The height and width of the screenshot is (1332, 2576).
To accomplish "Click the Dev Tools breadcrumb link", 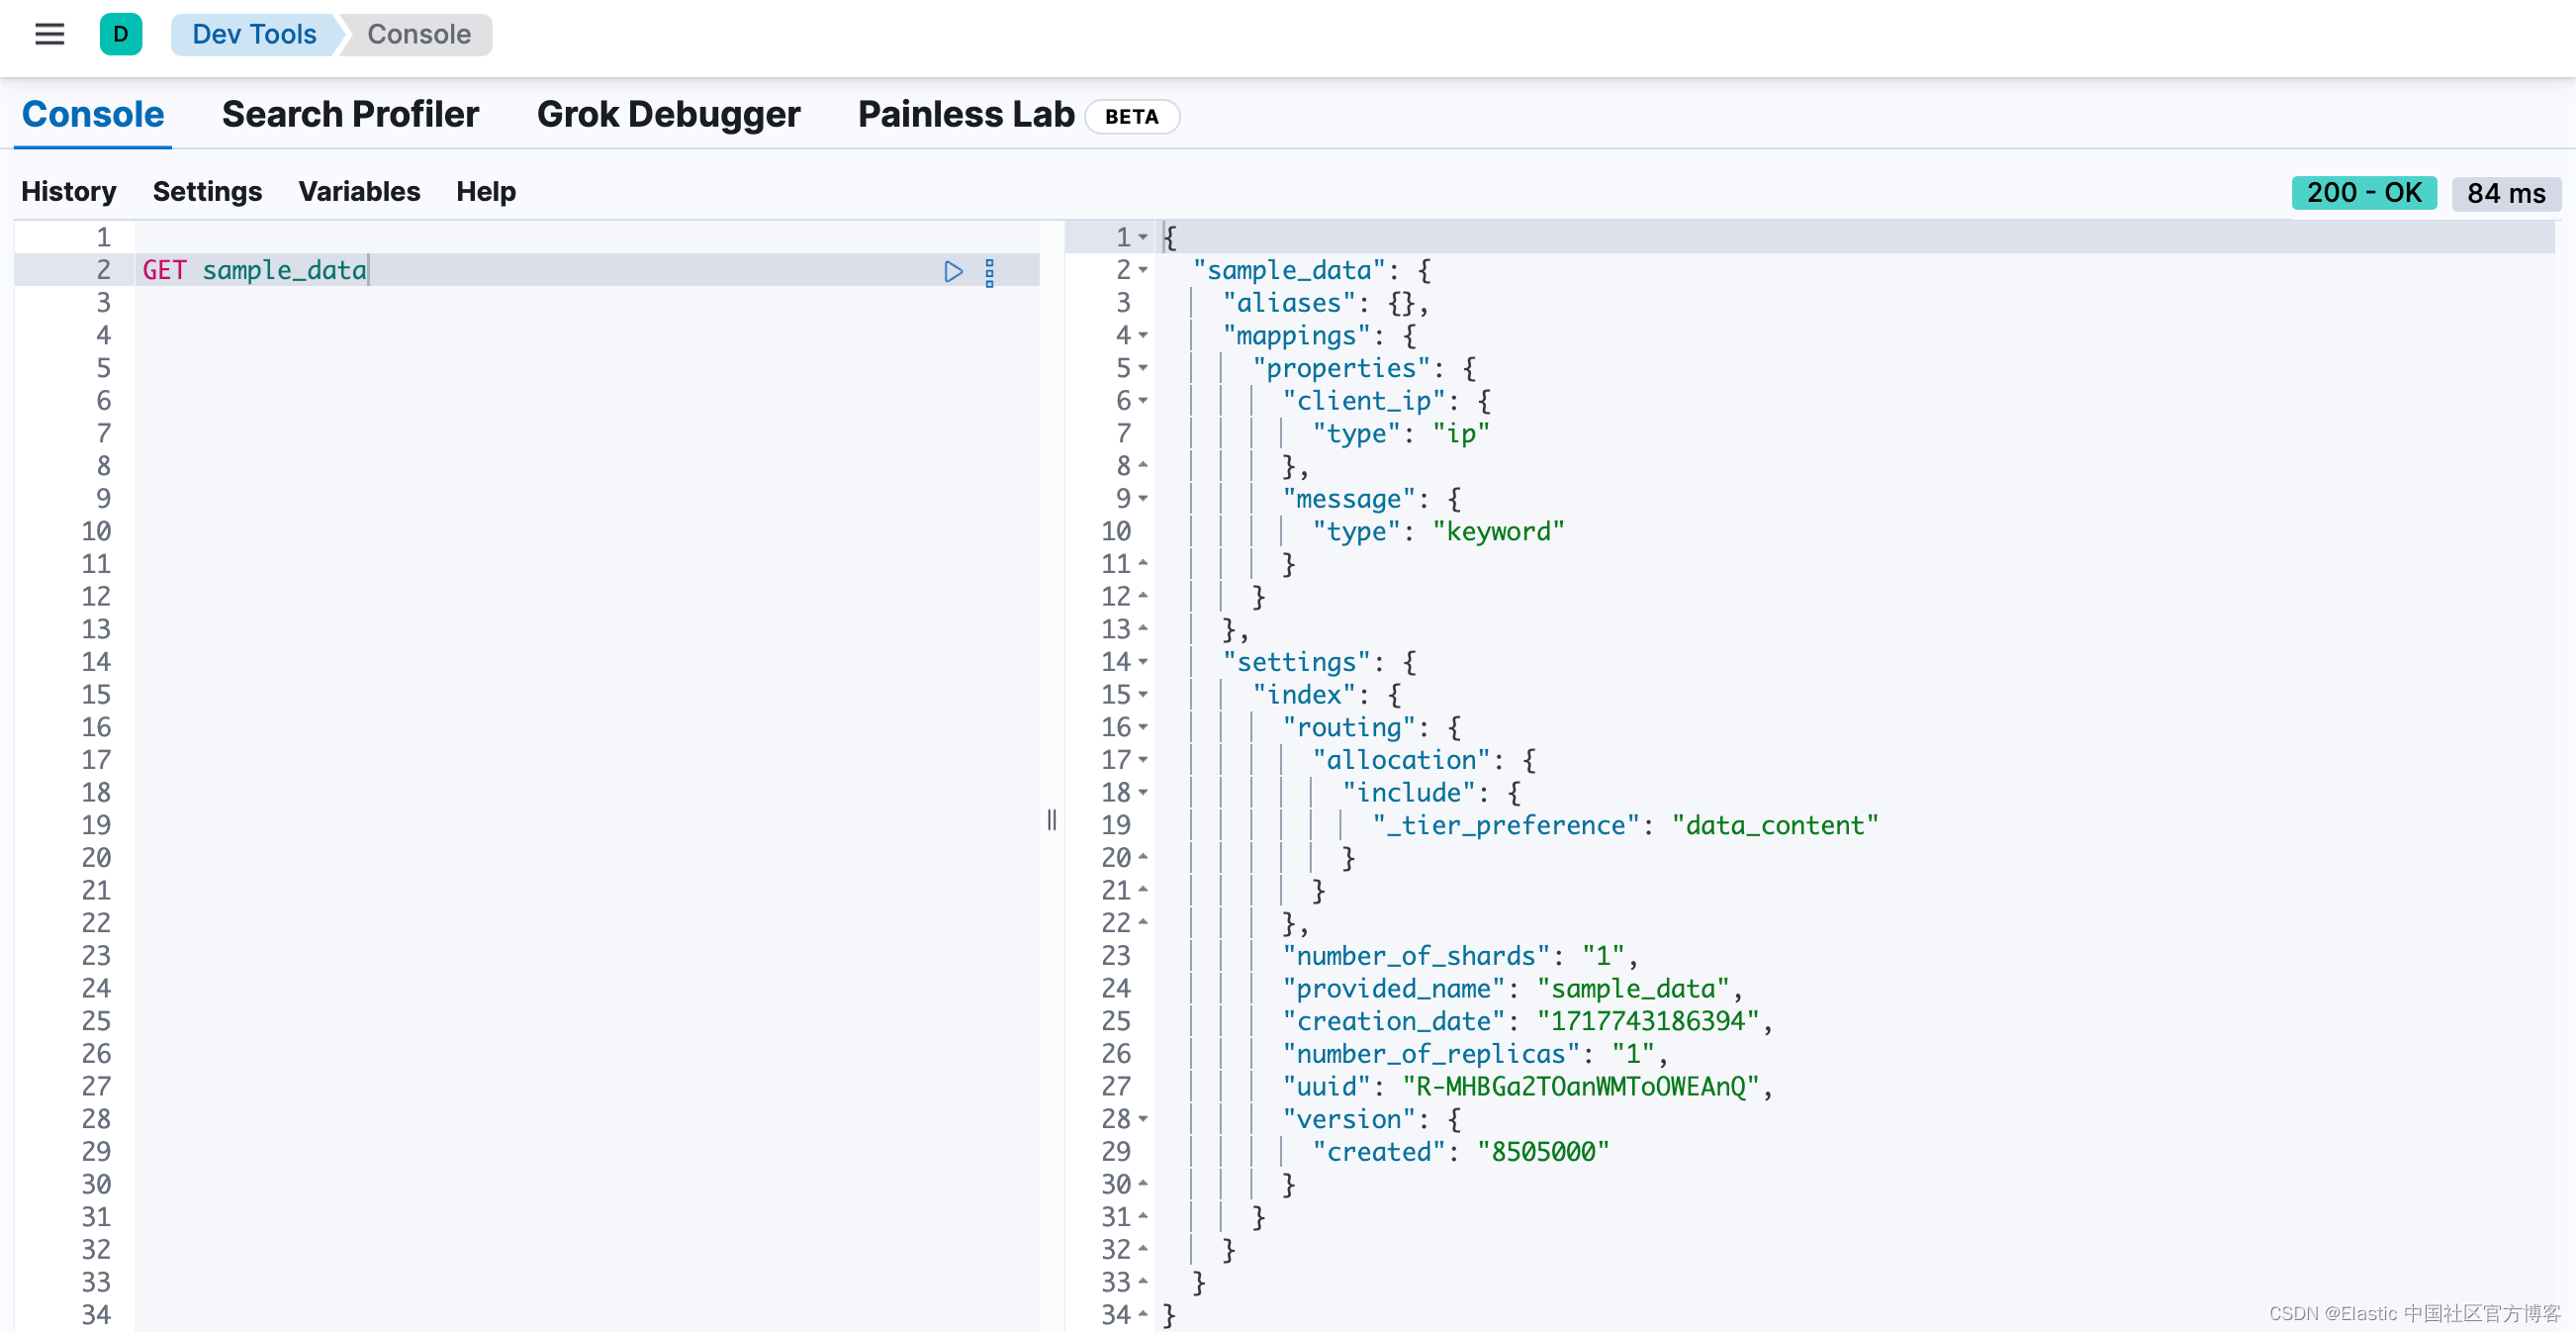I will click(253, 33).
